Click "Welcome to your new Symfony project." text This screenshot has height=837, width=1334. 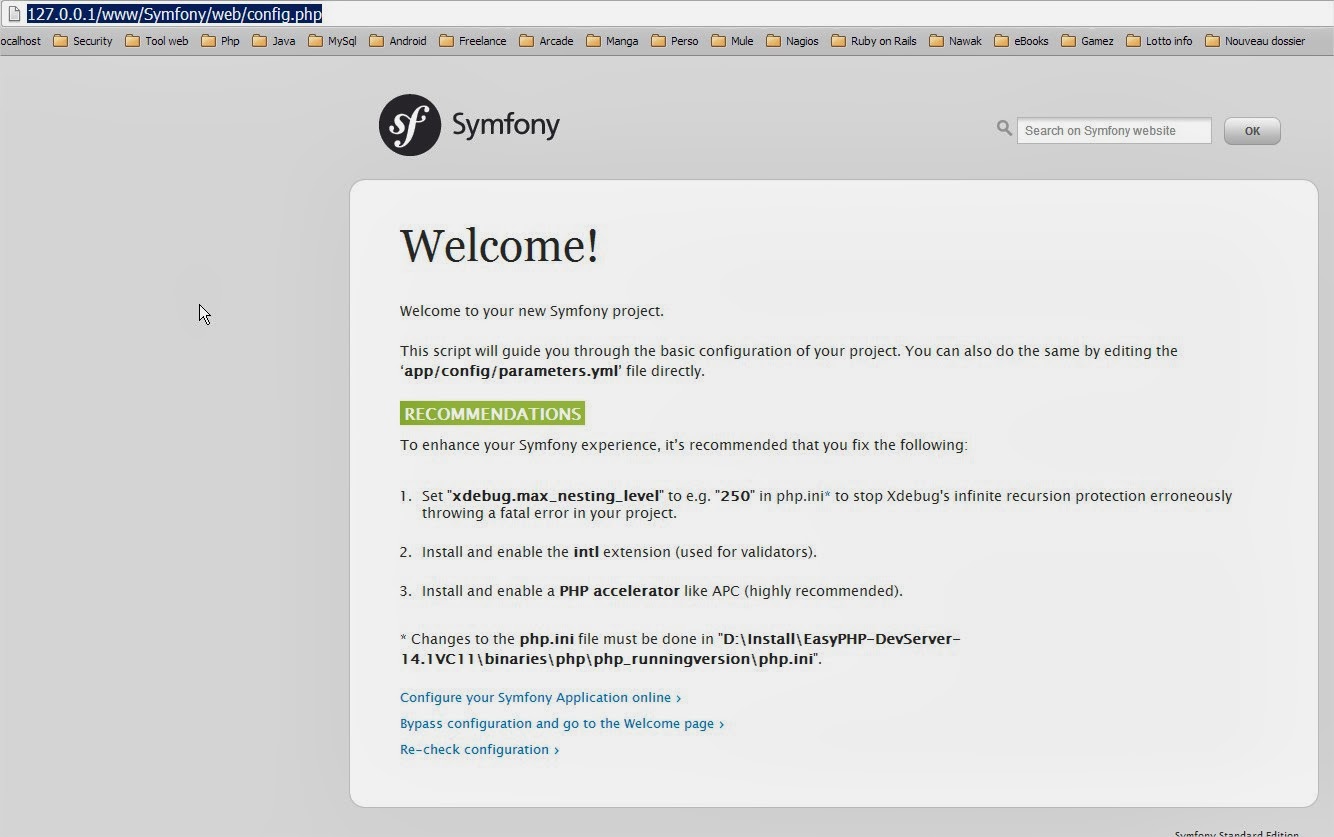(x=532, y=311)
